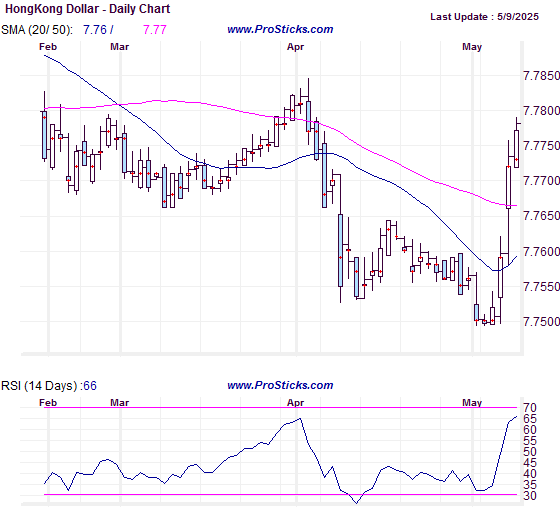This screenshot has width=560, height=525.
Task: Click the SMA (20/ 50): label
Action: [x=37, y=30]
